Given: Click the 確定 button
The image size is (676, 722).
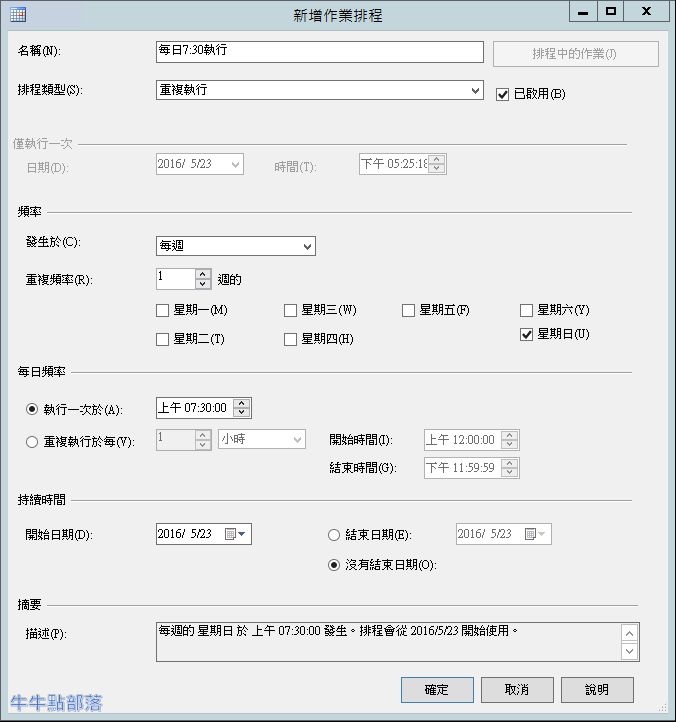Looking at the screenshot, I should (x=437, y=690).
